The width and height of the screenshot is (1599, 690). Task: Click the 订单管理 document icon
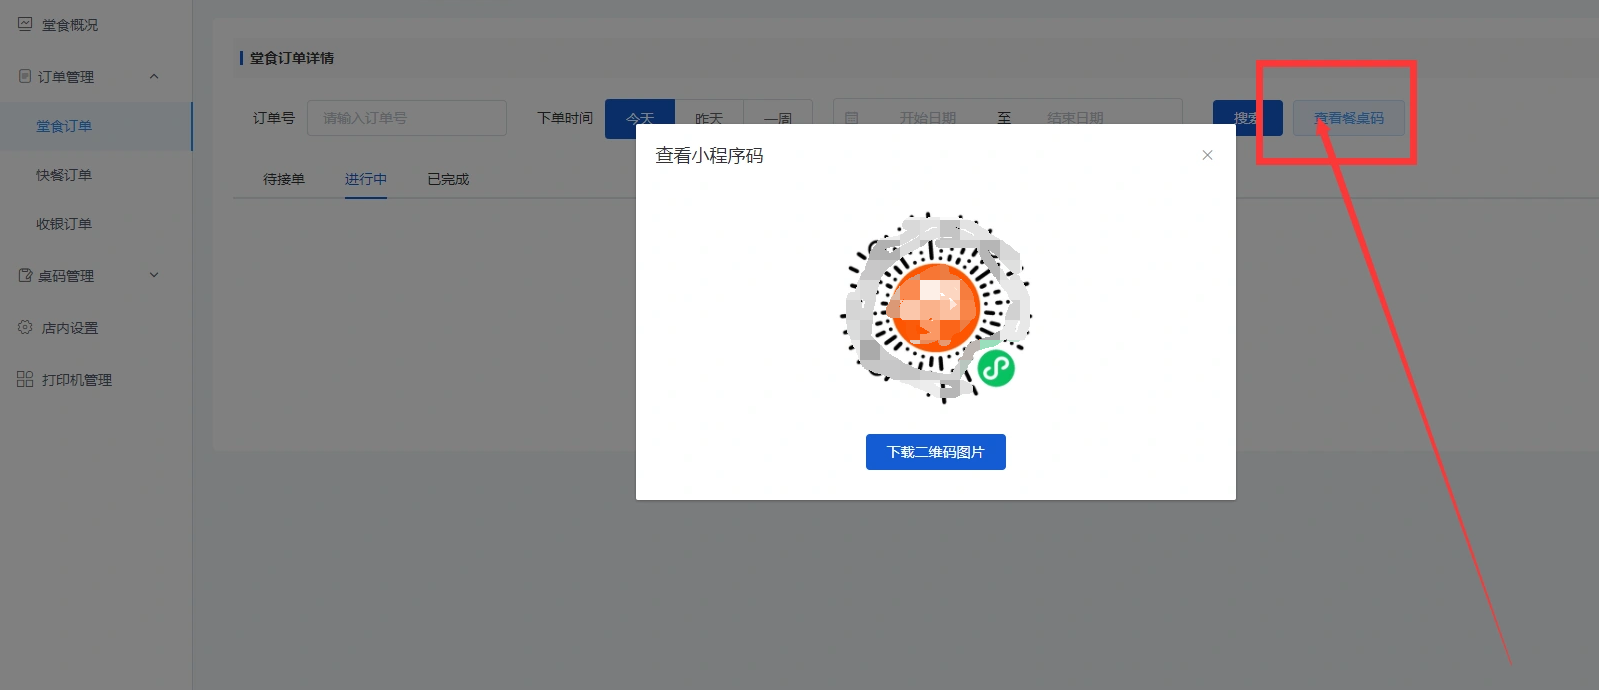pos(25,76)
